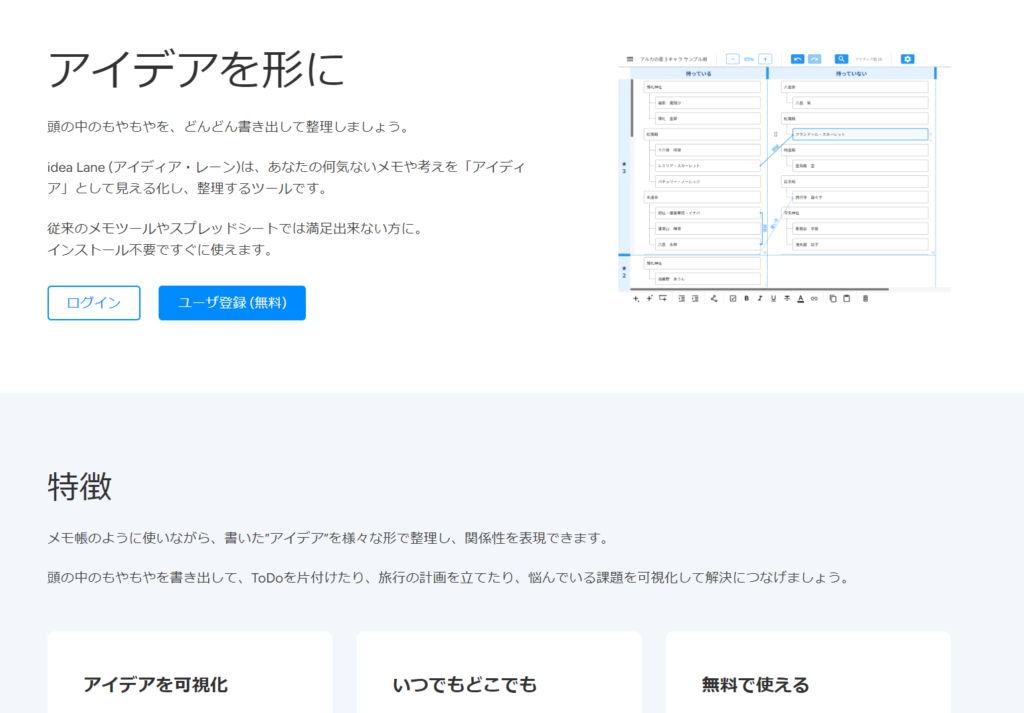Click the アイデアを形に headline
Viewport: 1024px width, 713px height.
196,69
